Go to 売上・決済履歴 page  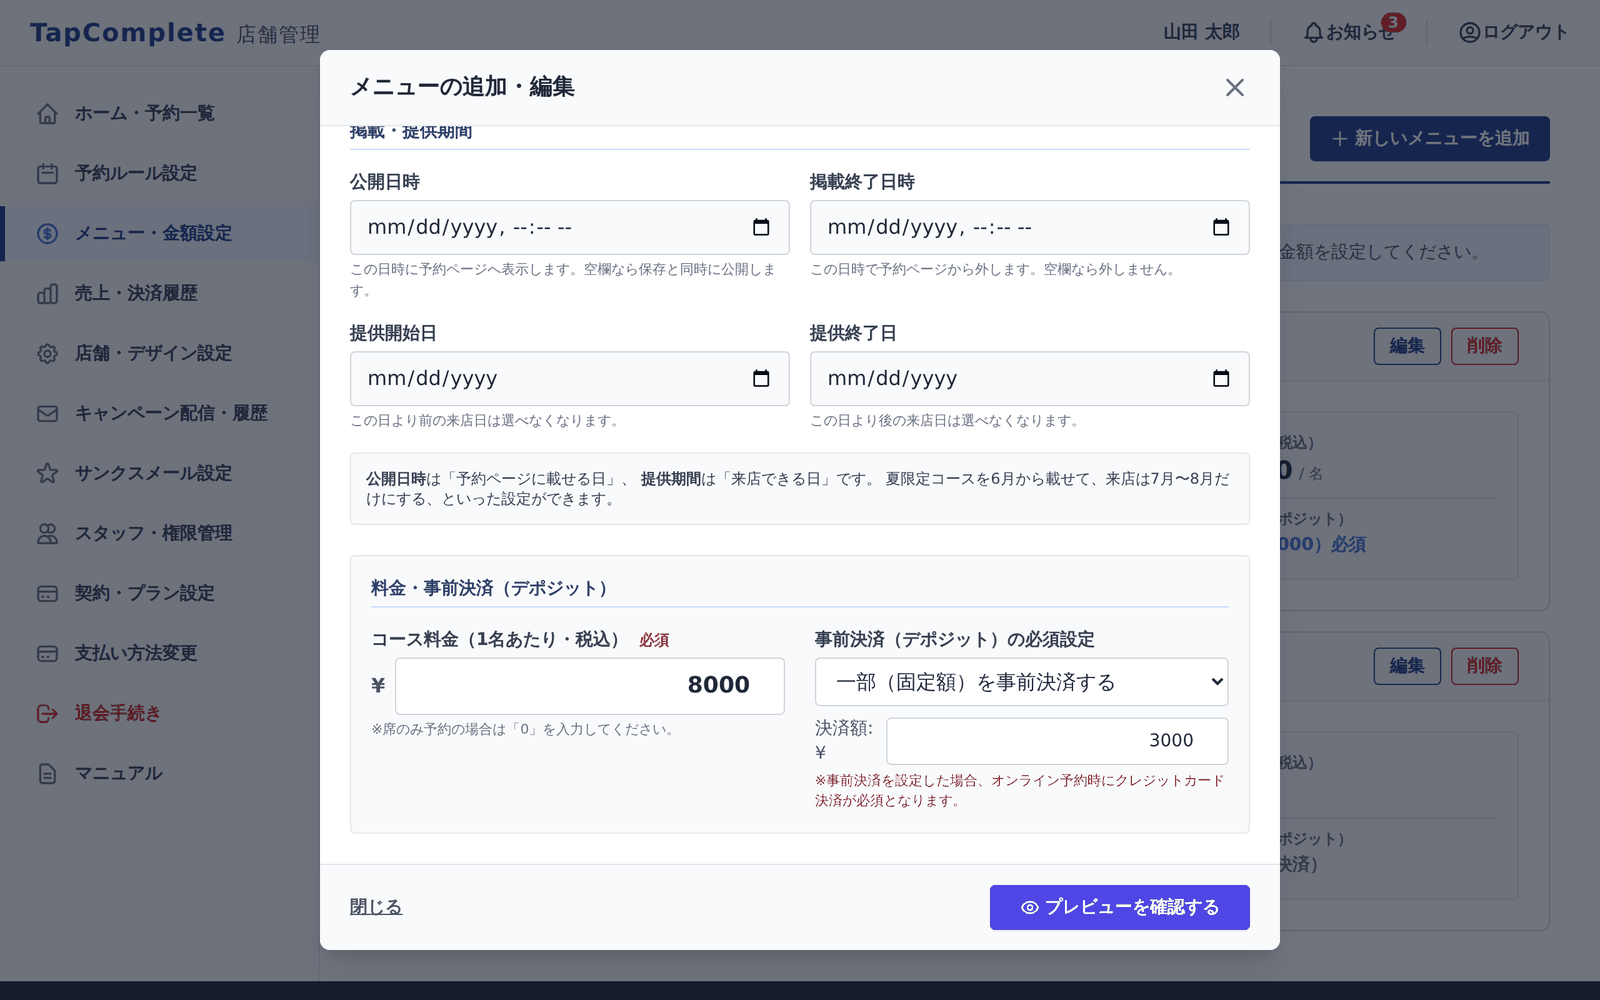[160, 293]
